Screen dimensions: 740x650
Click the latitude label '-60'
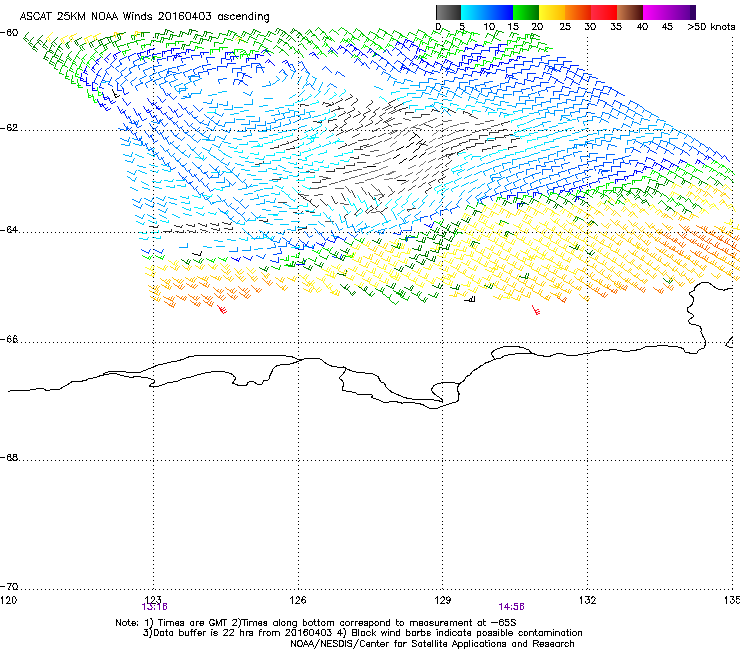click(x=9, y=33)
